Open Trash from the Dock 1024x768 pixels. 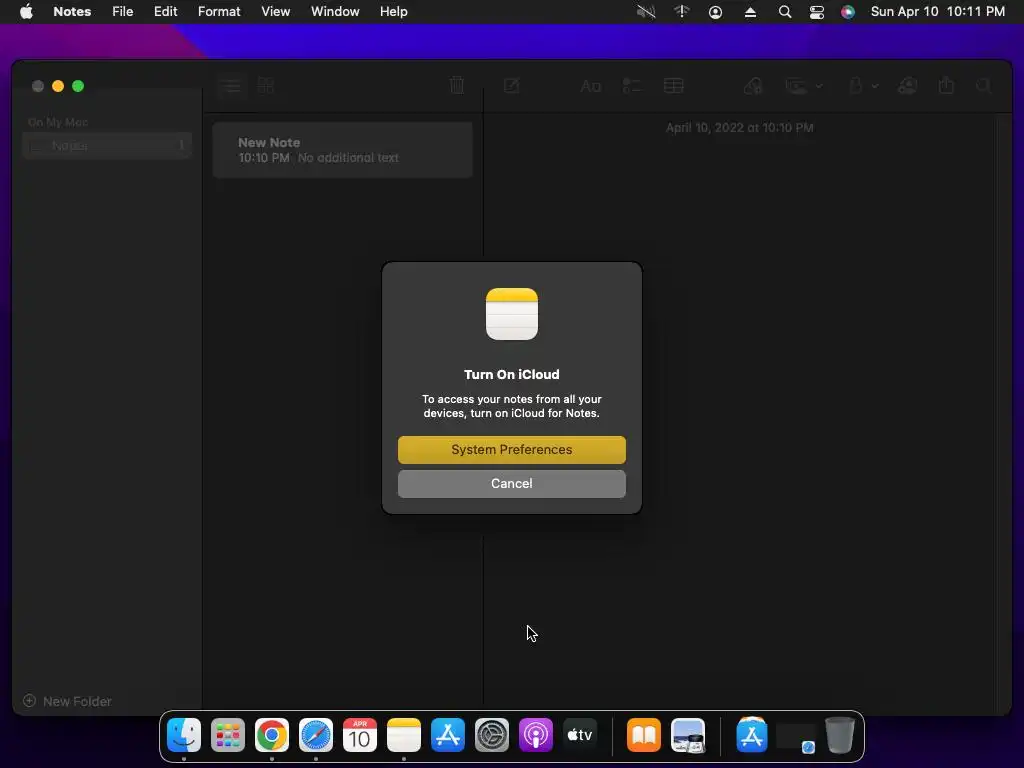tap(840, 735)
